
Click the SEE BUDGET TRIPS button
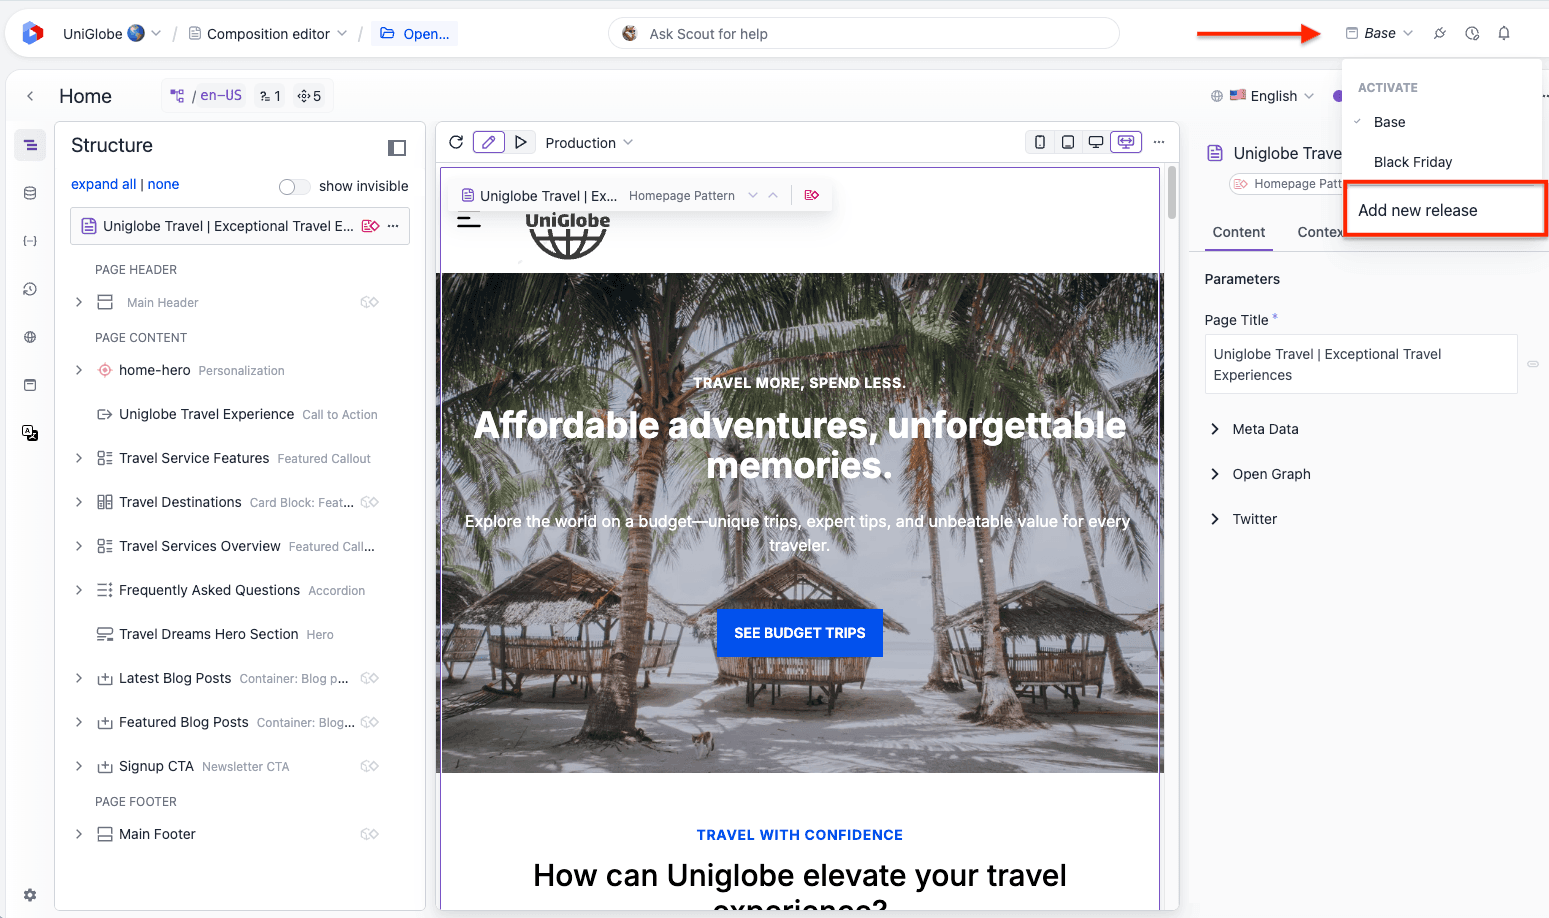click(x=800, y=633)
